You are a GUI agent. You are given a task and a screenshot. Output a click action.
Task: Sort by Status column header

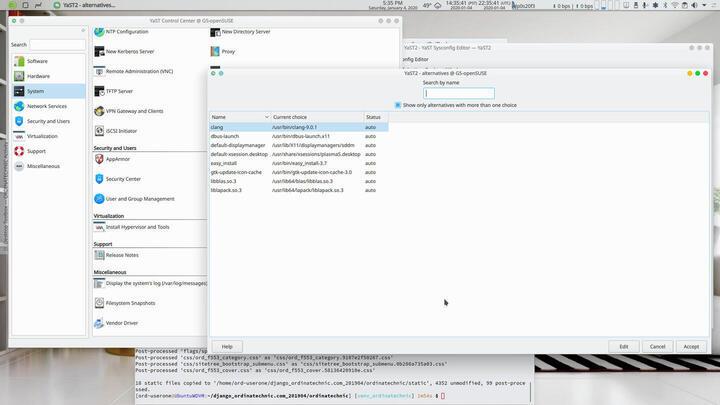pos(376,117)
